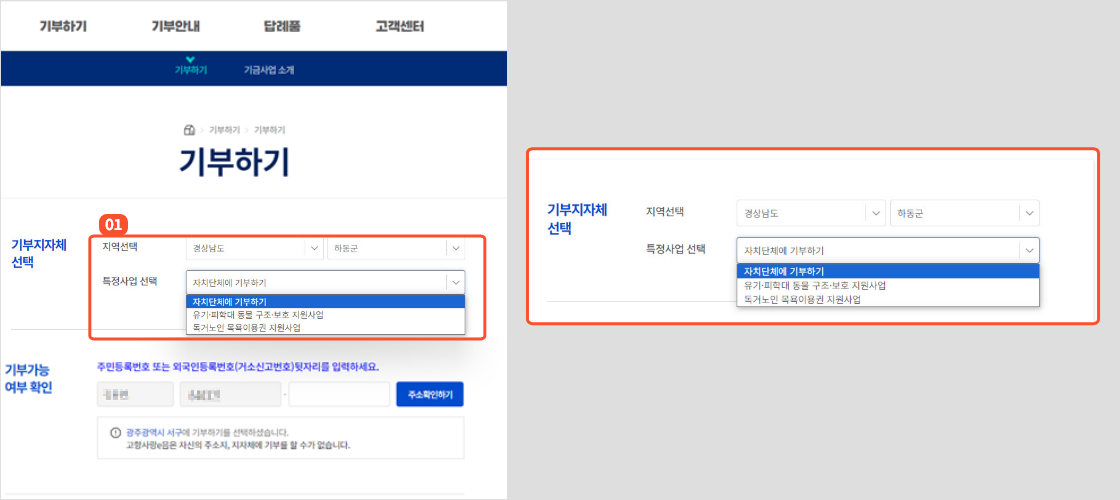Click the last 기부하기 breadcrumb link
The width and height of the screenshot is (1120, 500).
tap(270, 130)
